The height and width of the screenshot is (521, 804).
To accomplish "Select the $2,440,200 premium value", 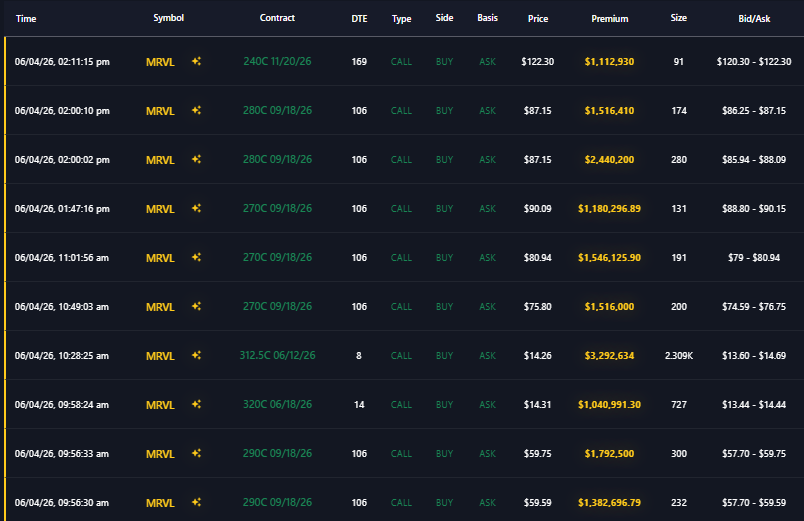I will coord(609,159).
